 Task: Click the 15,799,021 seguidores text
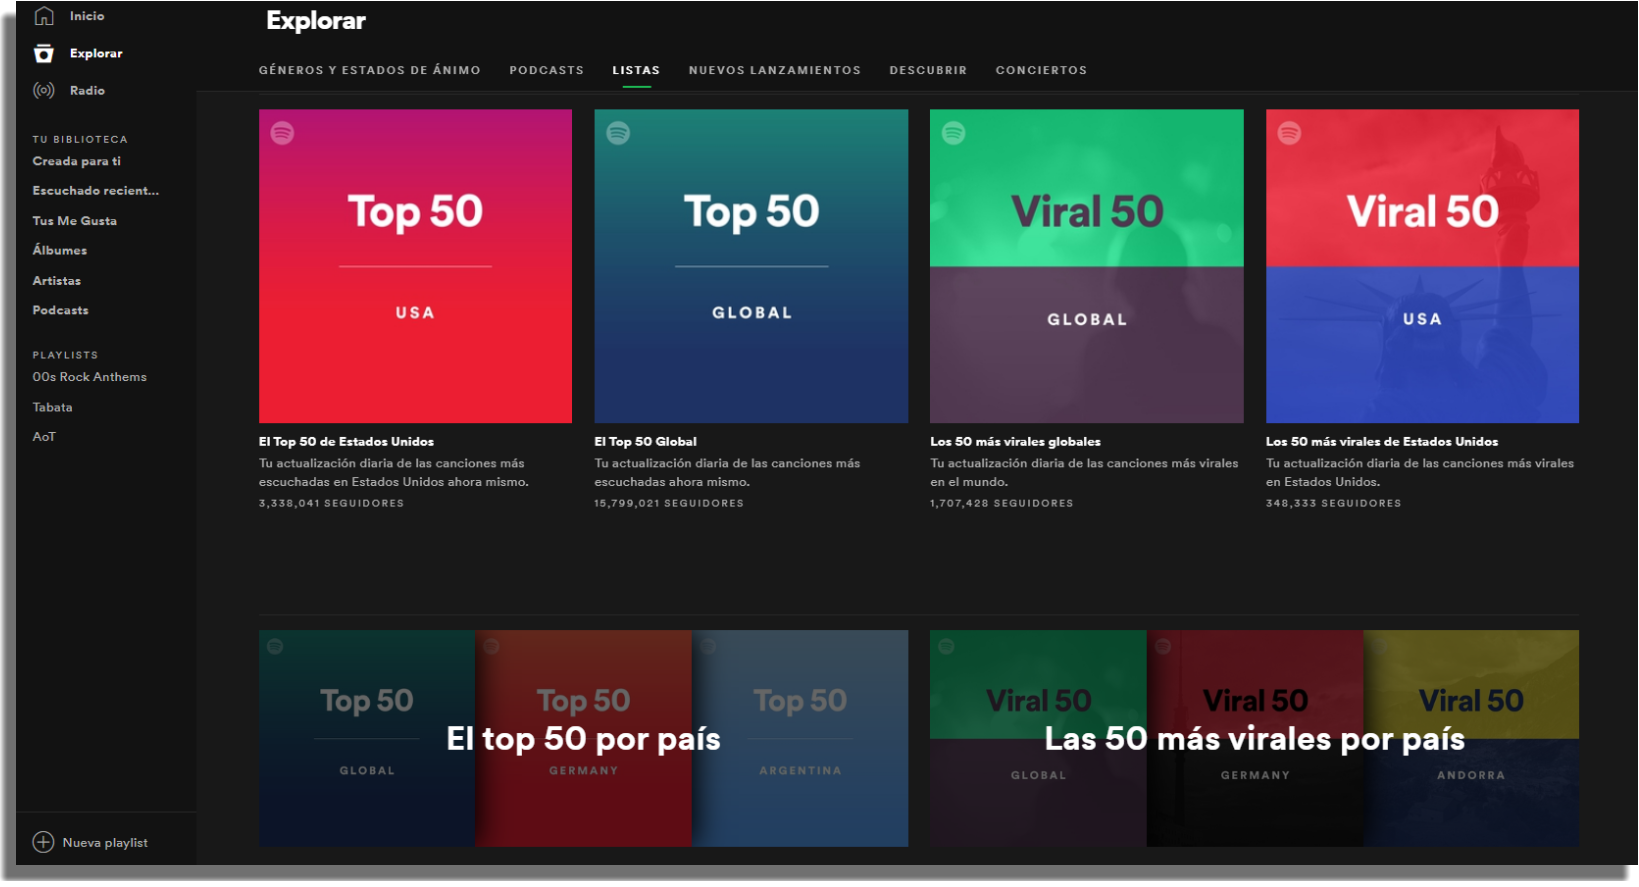669,503
